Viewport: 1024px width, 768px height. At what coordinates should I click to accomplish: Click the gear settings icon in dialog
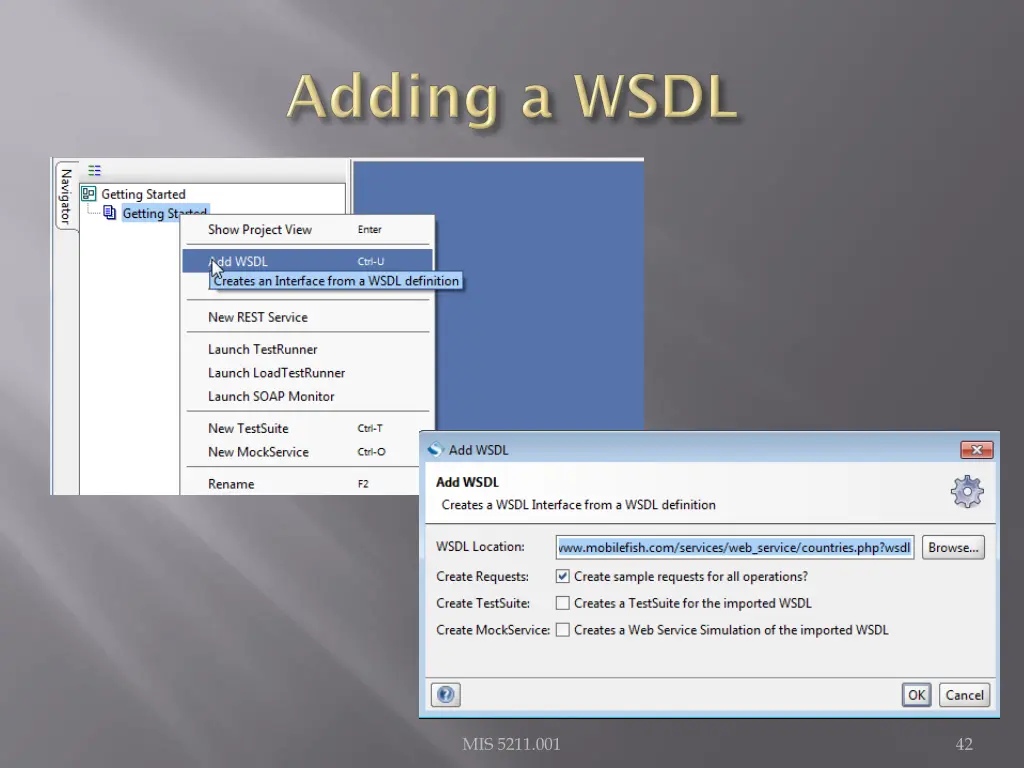pyautogui.click(x=967, y=491)
